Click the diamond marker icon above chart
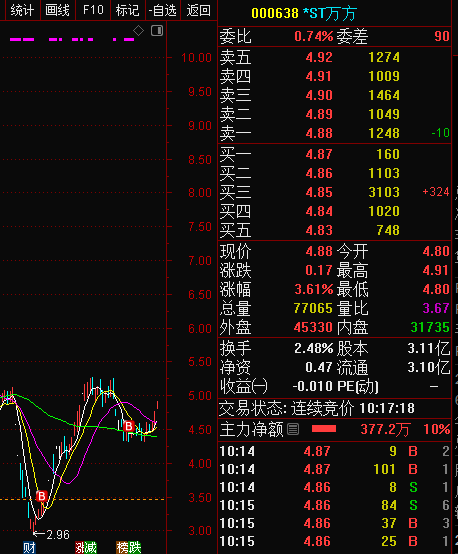This screenshot has height=554, width=458. coord(138,31)
